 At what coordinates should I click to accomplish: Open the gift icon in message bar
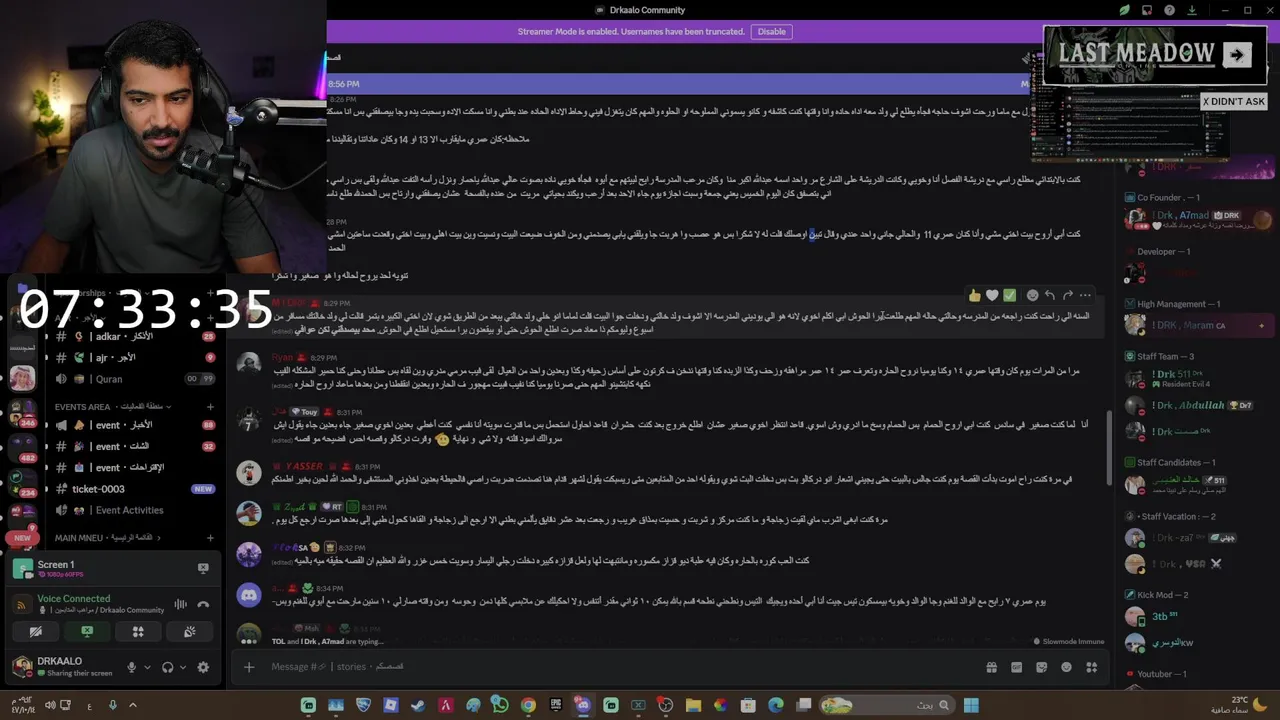991,667
